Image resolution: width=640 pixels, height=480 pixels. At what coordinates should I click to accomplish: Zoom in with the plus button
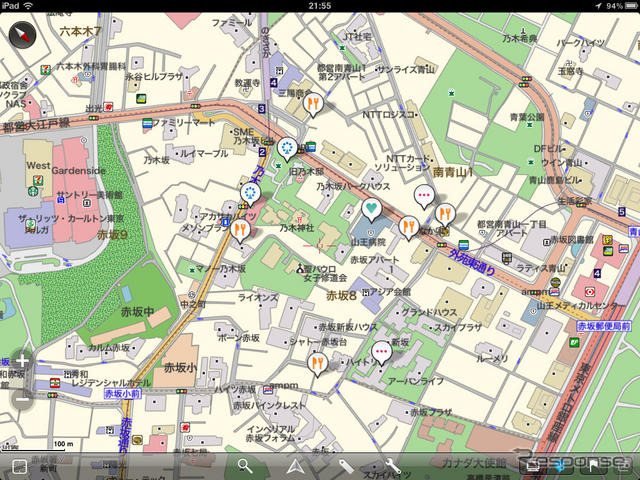pyautogui.click(x=22, y=361)
